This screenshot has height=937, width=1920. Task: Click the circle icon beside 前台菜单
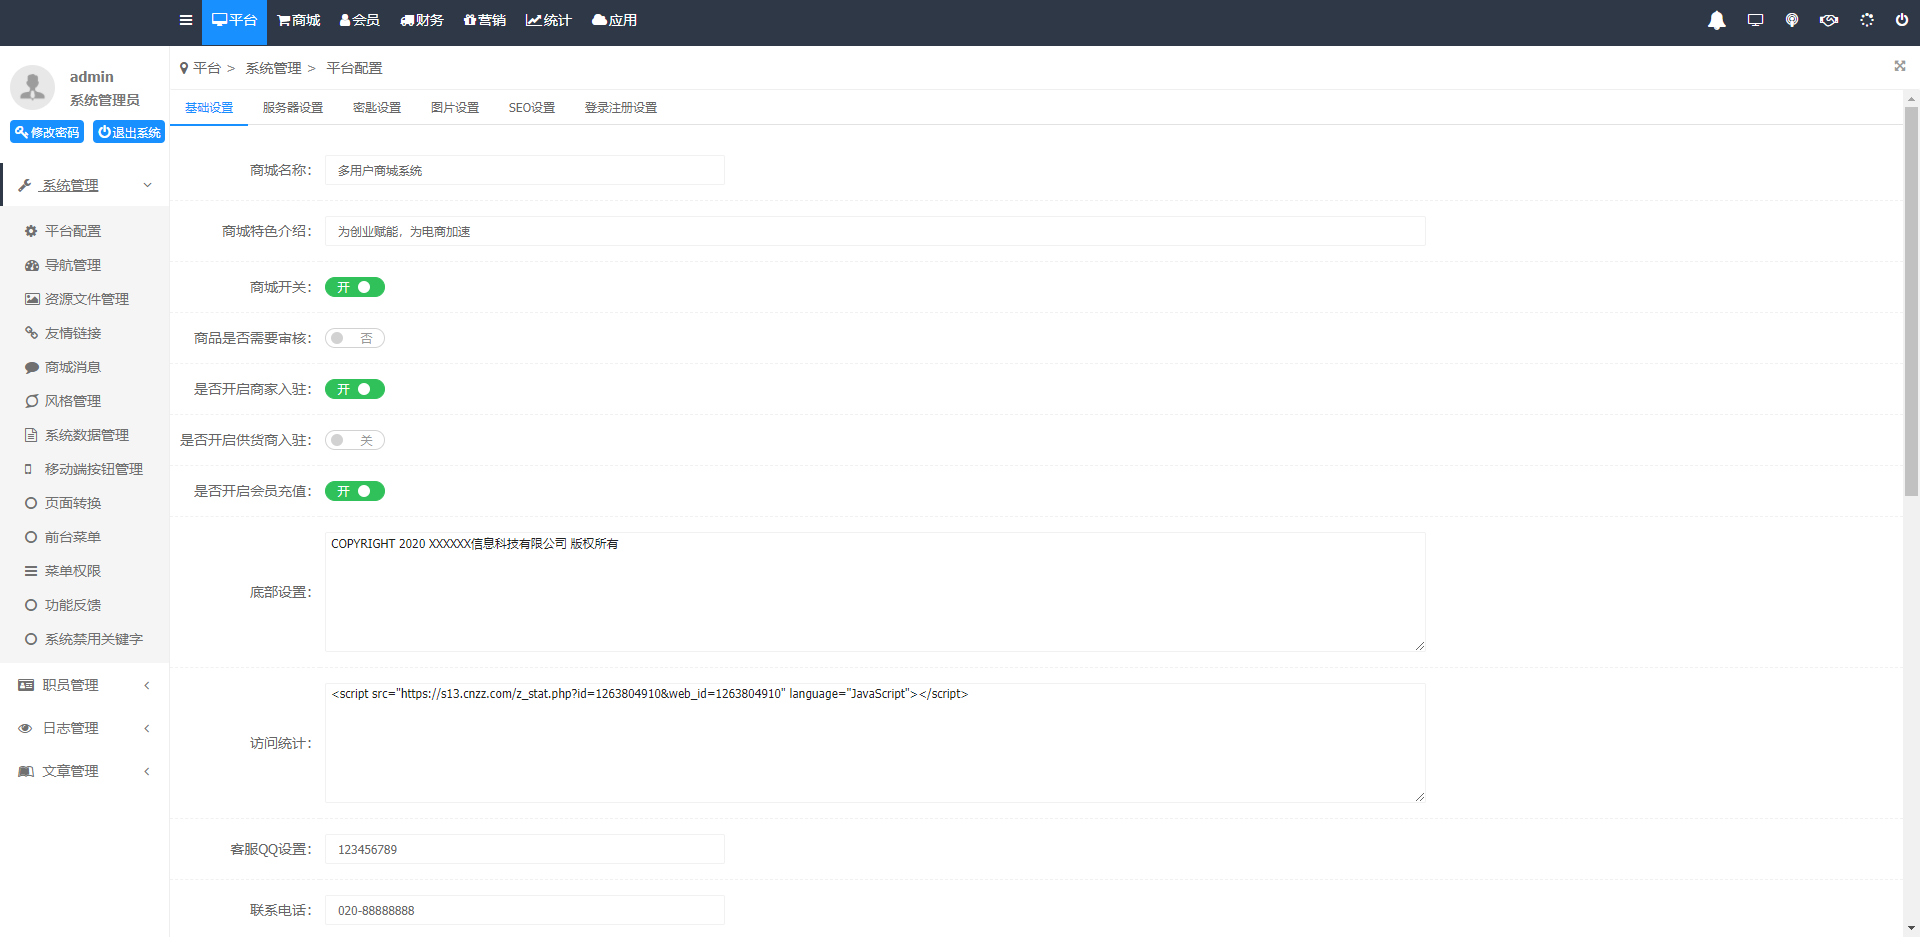31,537
